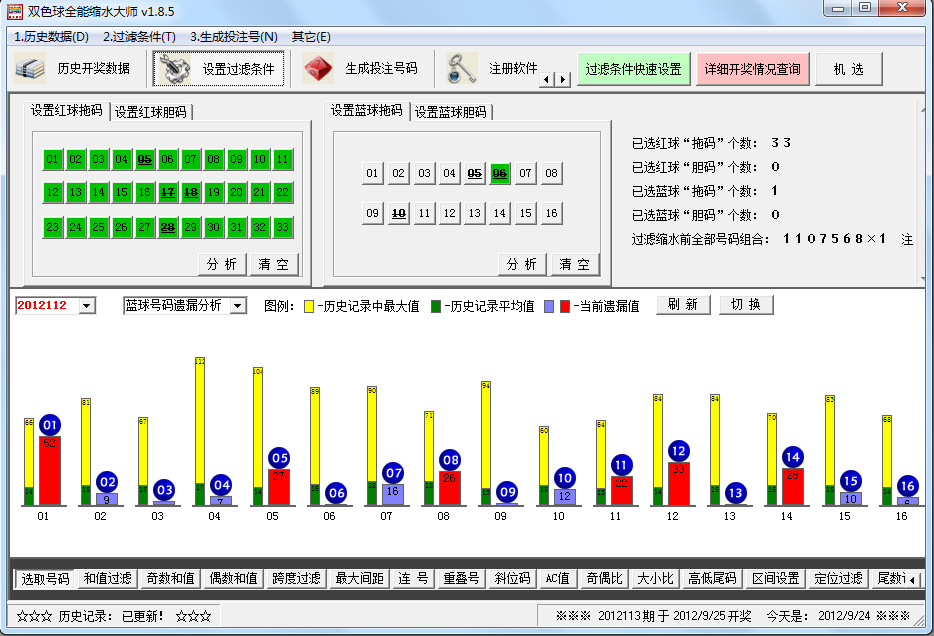Open the 定位过滤 bottom tab

838,578
